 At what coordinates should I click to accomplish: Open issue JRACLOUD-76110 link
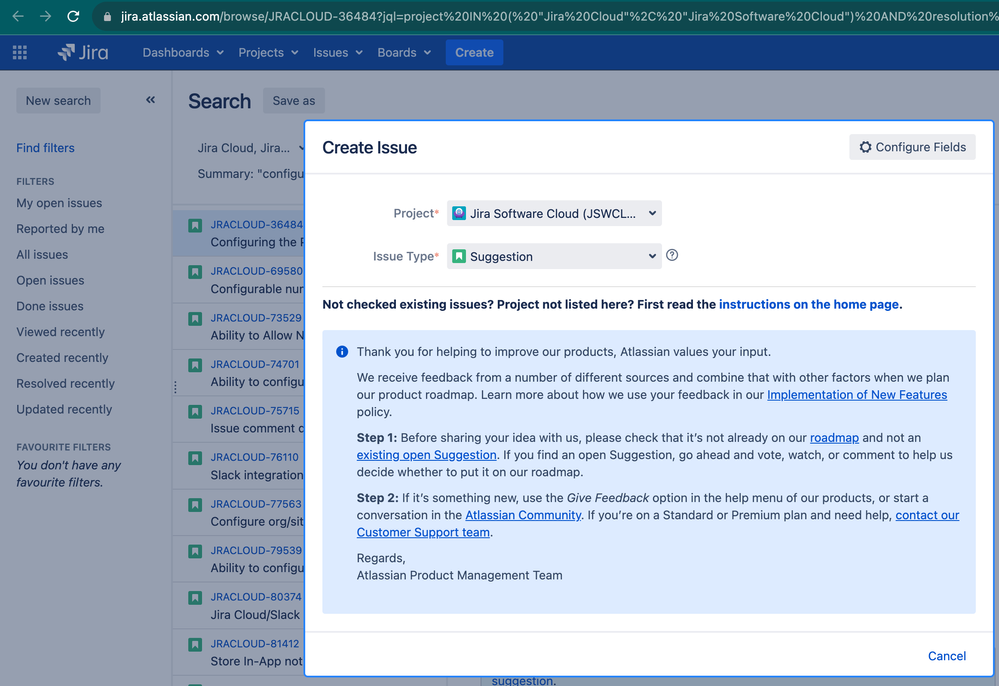255,457
